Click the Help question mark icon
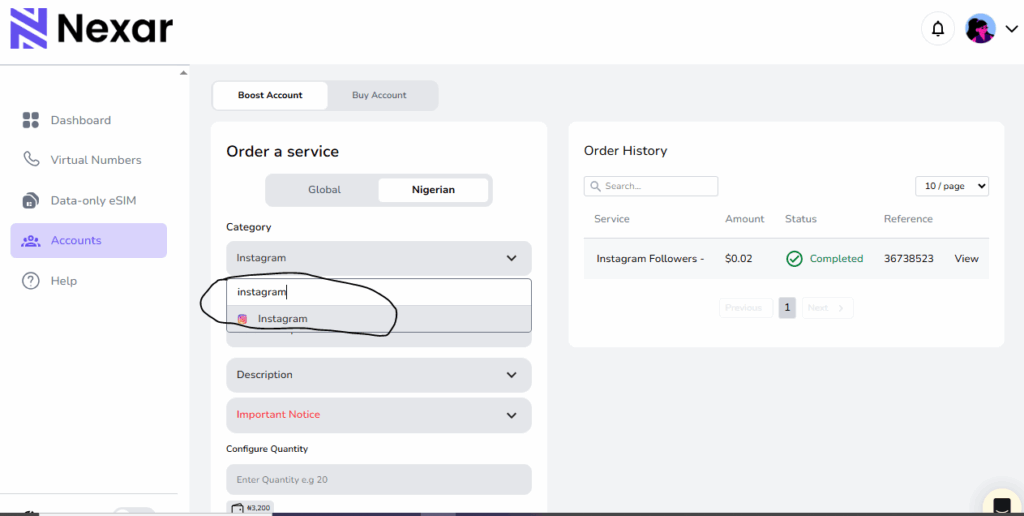The width and height of the screenshot is (1024, 516). point(31,281)
